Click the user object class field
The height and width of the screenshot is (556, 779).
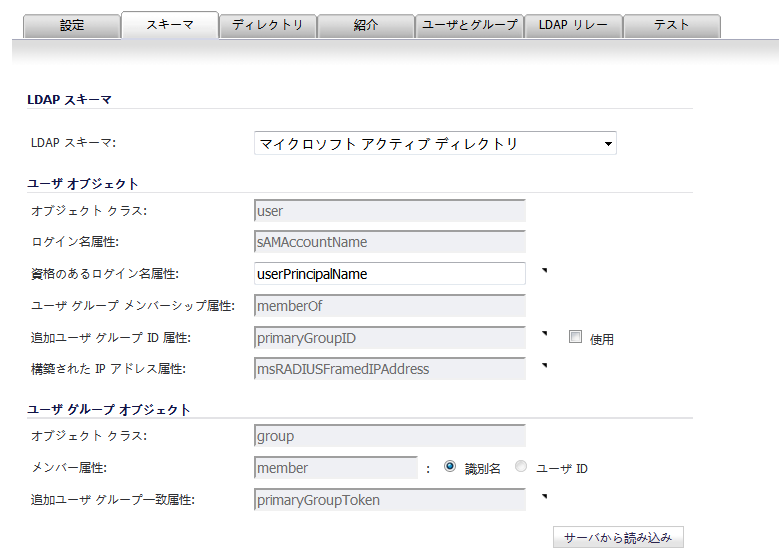[390, 211]
